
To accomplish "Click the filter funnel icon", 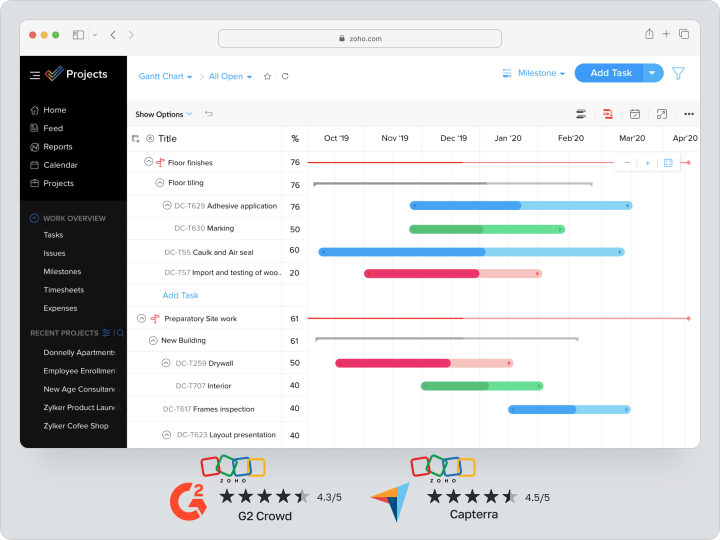I will 678,73.
